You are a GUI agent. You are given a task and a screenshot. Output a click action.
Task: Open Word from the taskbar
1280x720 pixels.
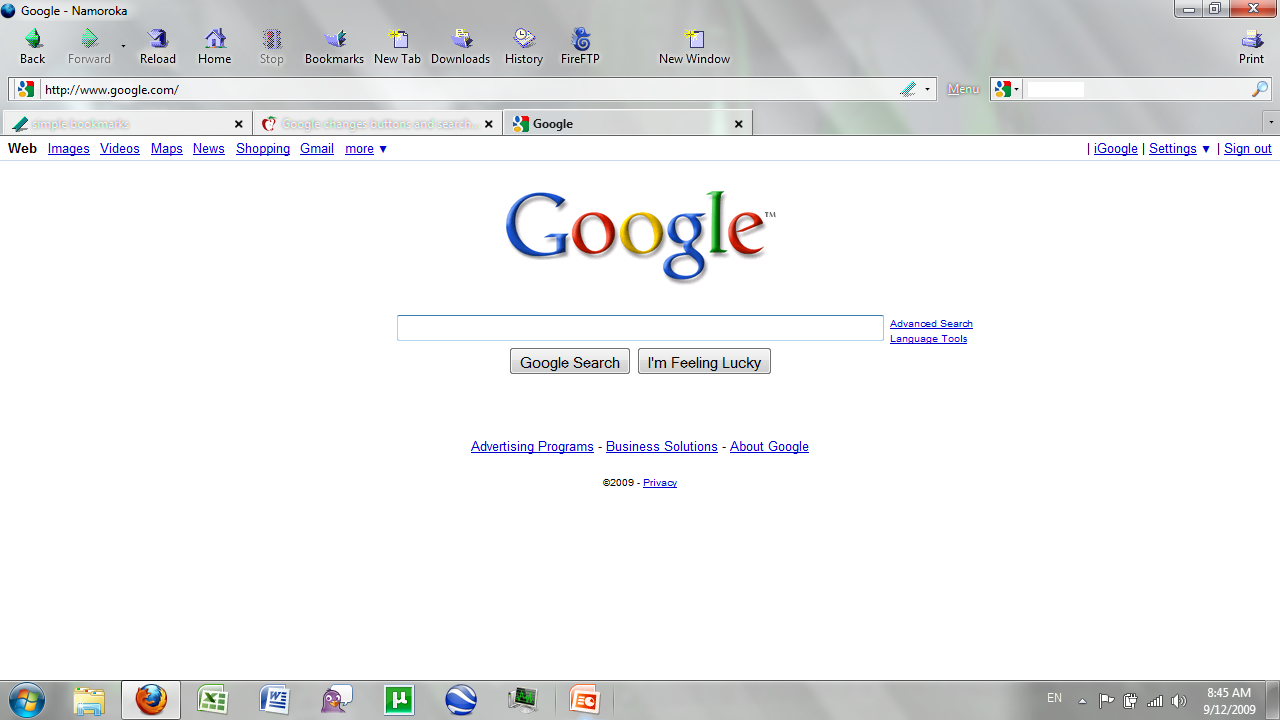275,700
